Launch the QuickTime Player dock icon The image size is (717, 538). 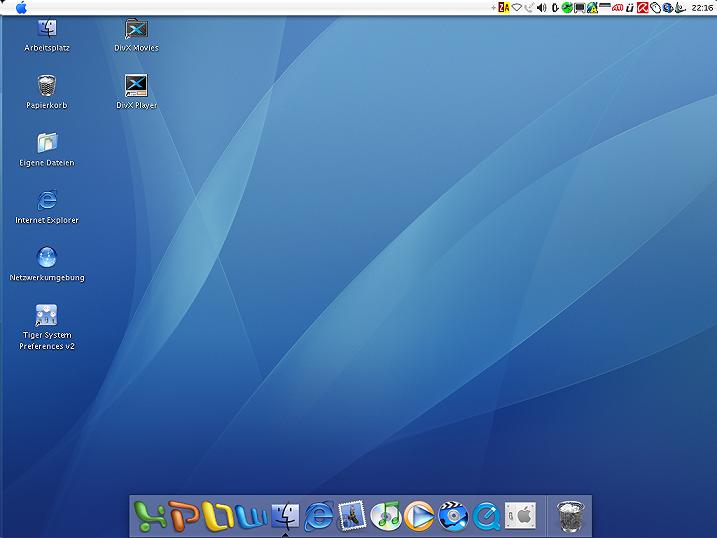click(487, 515)
